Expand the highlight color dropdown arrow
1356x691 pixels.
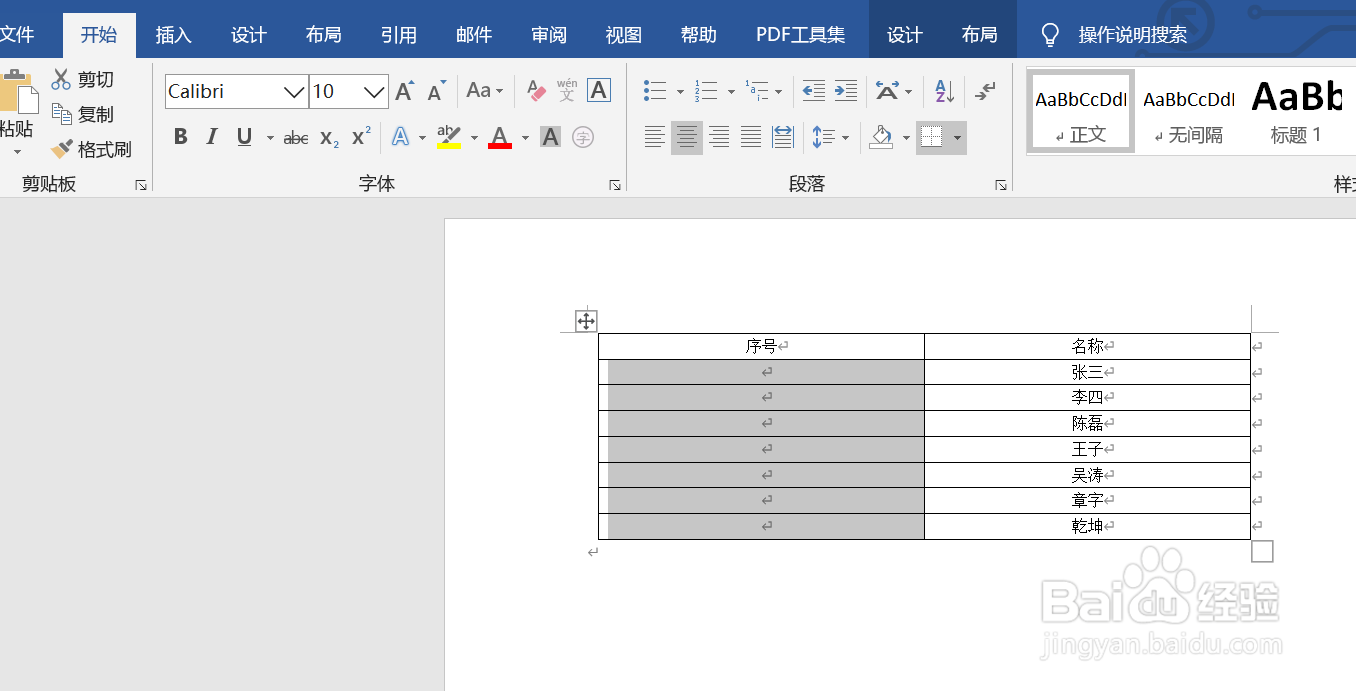[x=474, y=138]
